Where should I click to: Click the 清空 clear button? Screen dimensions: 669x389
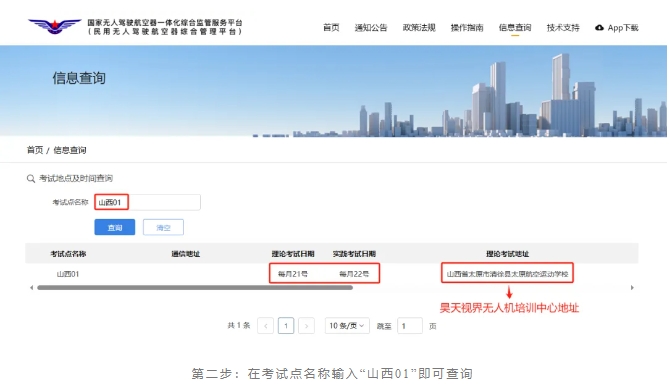tap(163, 227)
